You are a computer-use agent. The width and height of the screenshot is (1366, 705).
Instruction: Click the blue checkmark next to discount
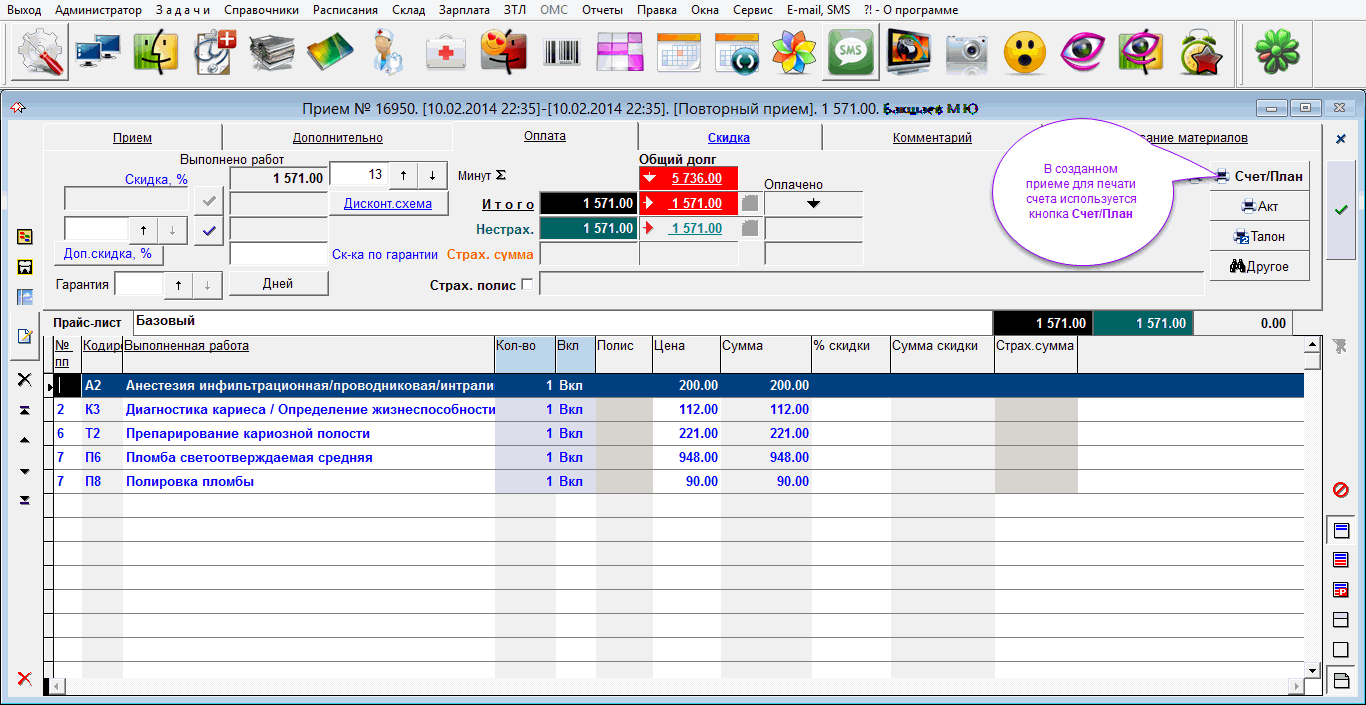tap(209, 231)
